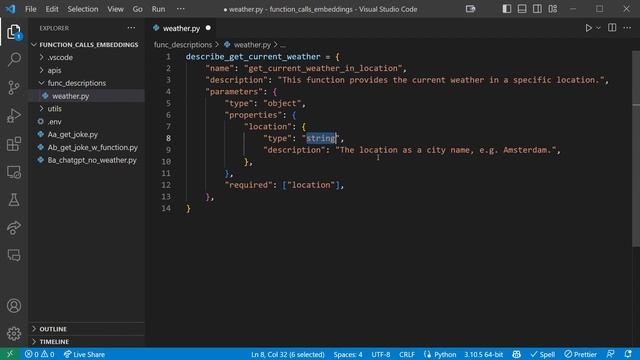Screen dimensions: 640x360
Task: Open Ab_get_joke_w_function.py file
Action: tap(86, 147)
